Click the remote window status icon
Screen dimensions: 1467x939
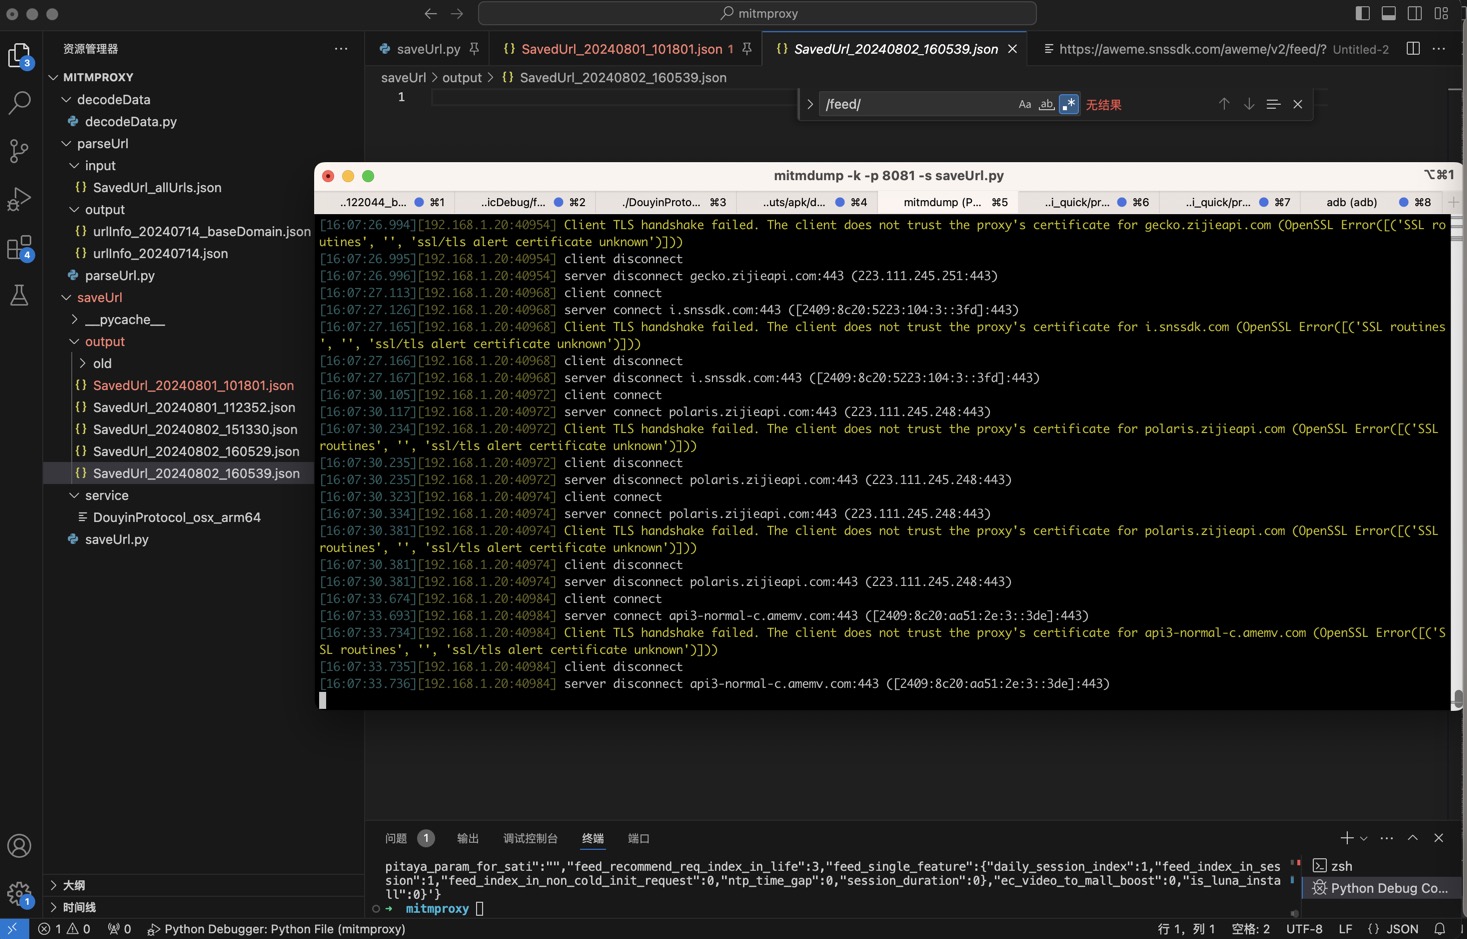point(13,929)
